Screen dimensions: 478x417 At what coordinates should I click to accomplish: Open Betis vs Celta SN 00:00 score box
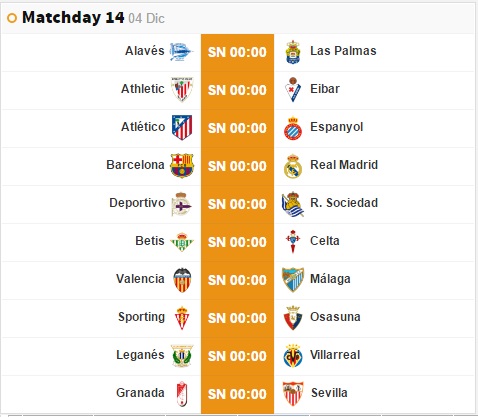coord(237,242)
